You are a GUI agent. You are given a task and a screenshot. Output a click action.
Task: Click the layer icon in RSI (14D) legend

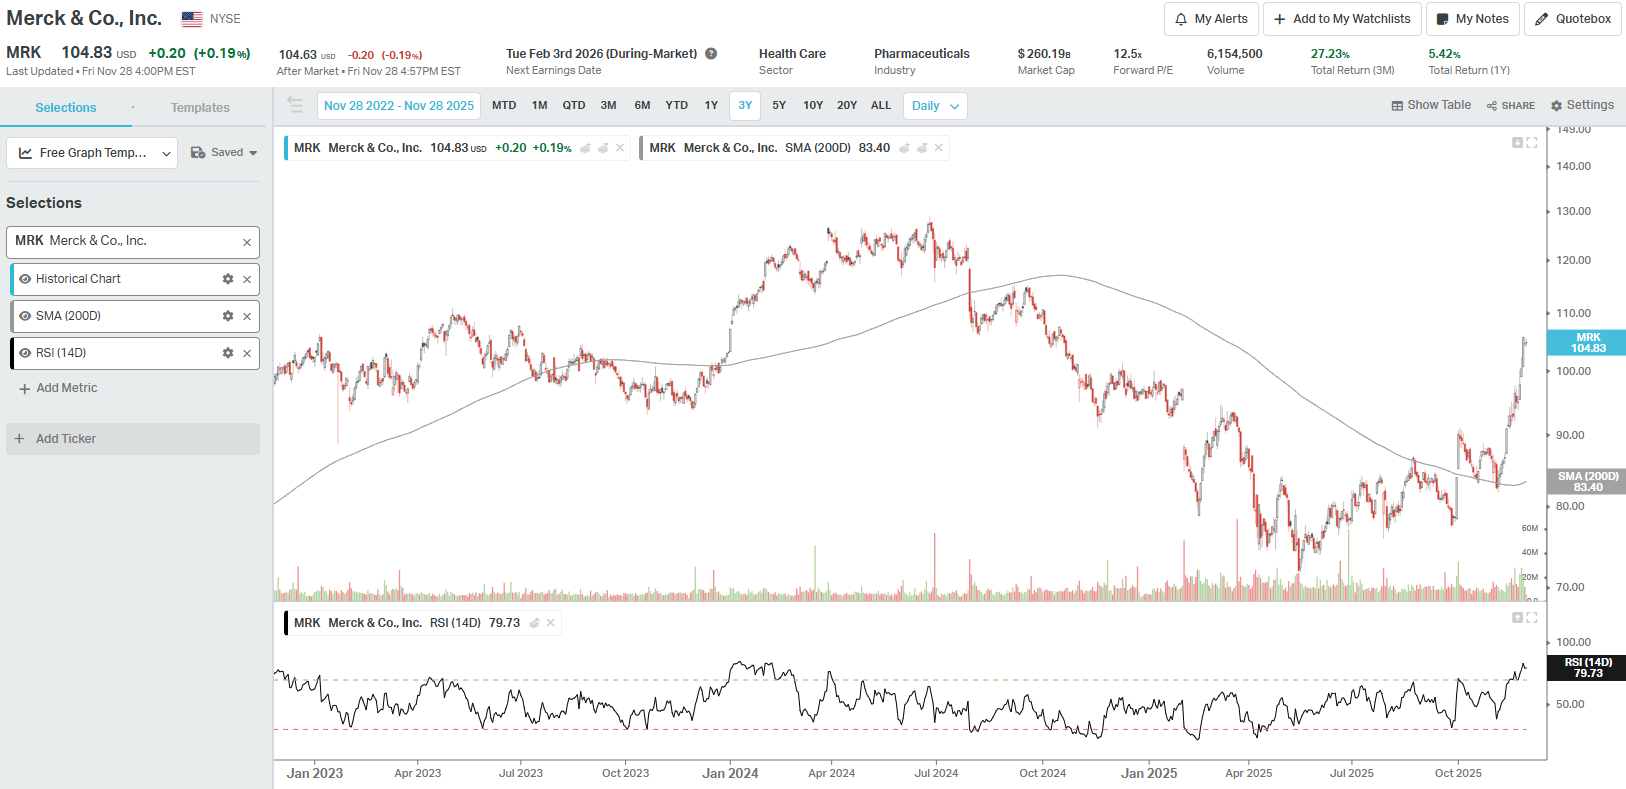534,623
